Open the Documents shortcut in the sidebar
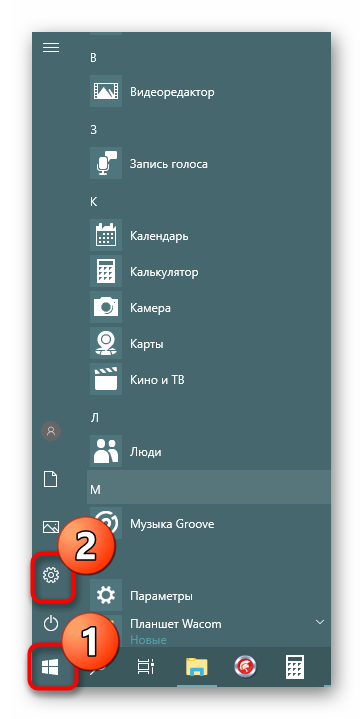 [x=51, y=479]
